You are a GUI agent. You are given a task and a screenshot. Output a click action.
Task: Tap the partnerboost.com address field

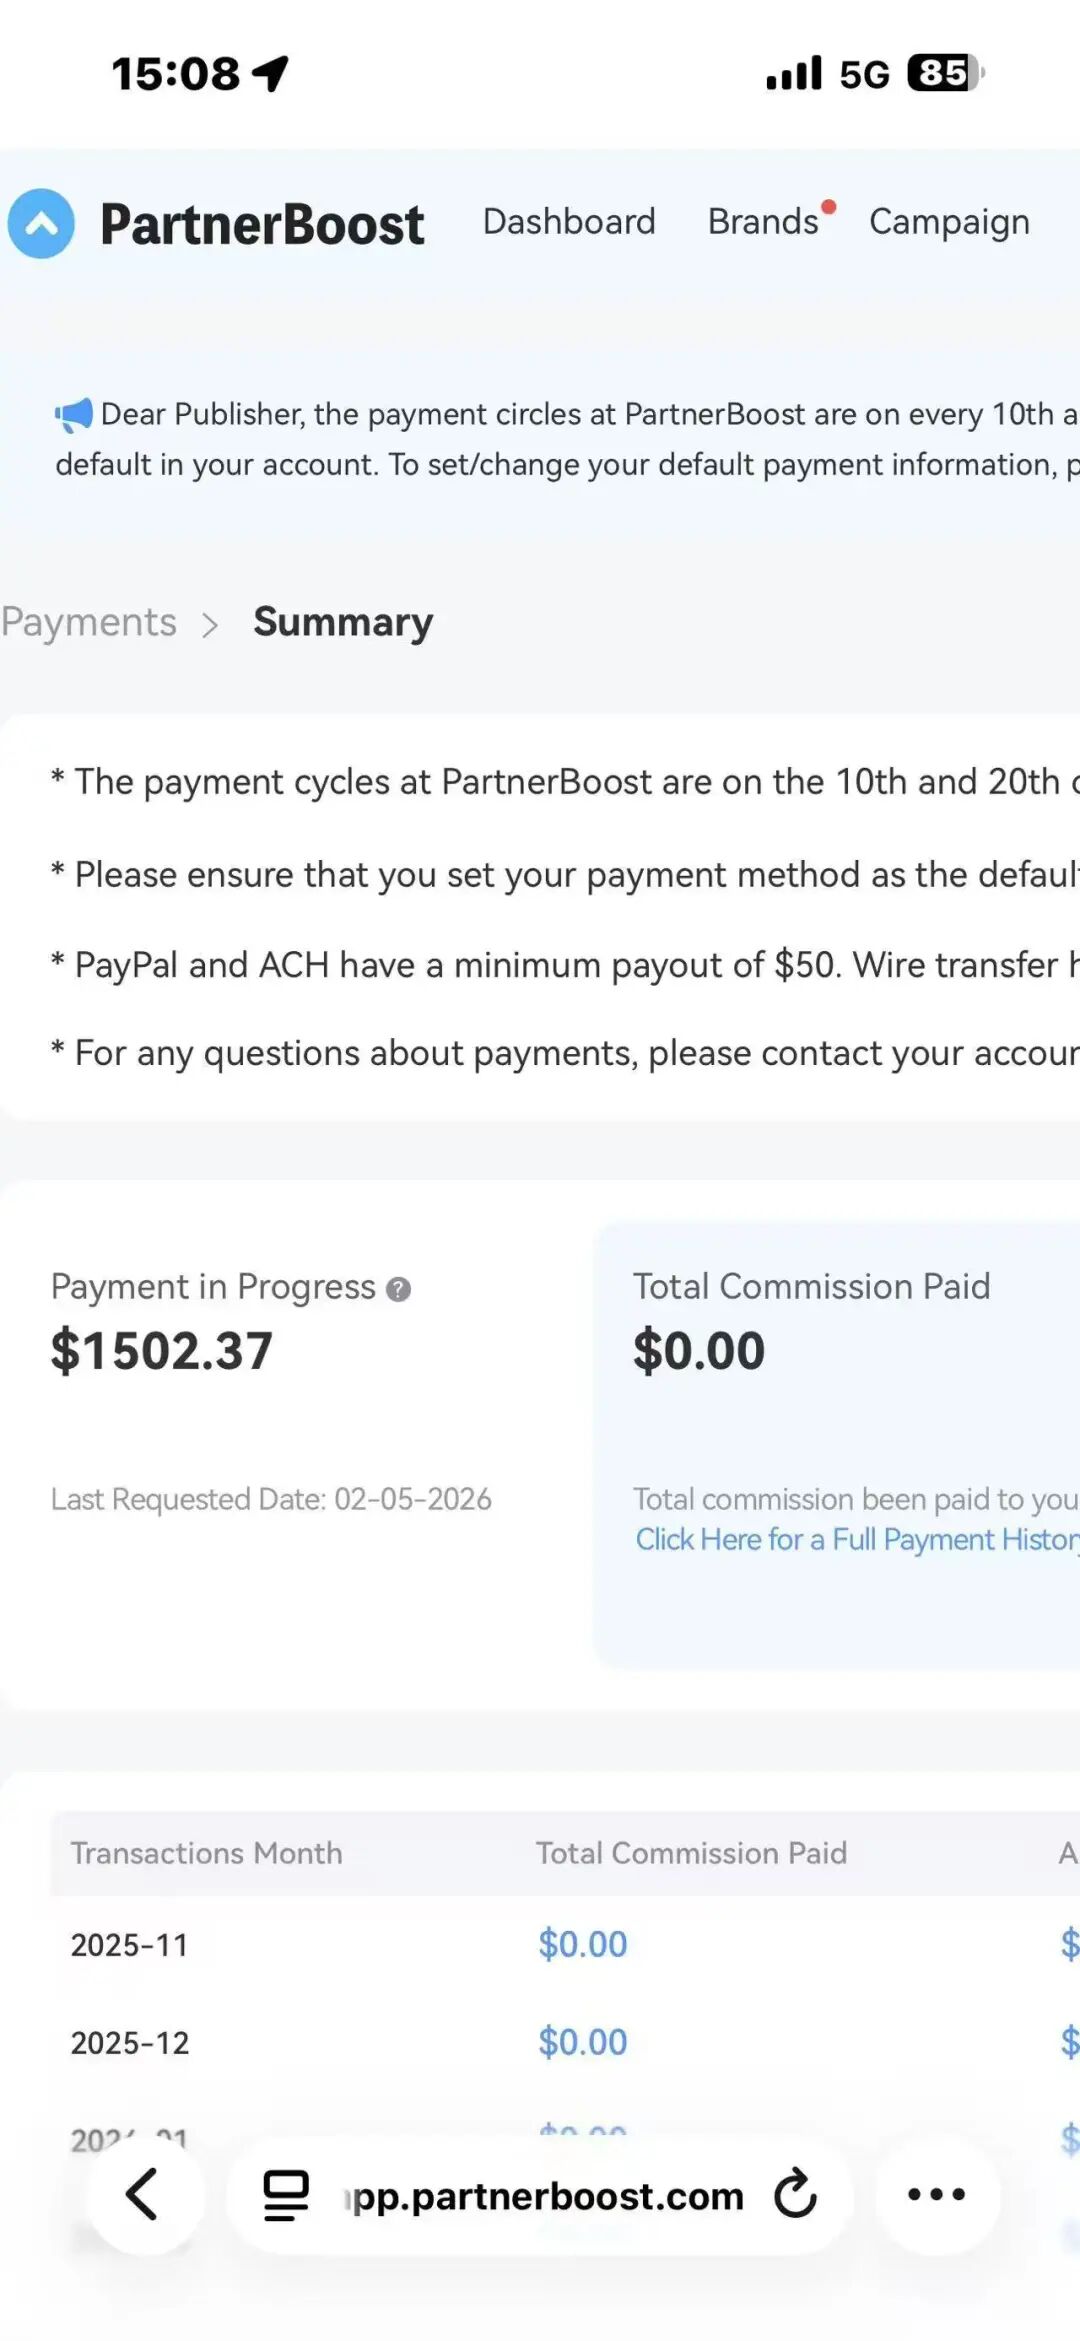point(546,2195)
